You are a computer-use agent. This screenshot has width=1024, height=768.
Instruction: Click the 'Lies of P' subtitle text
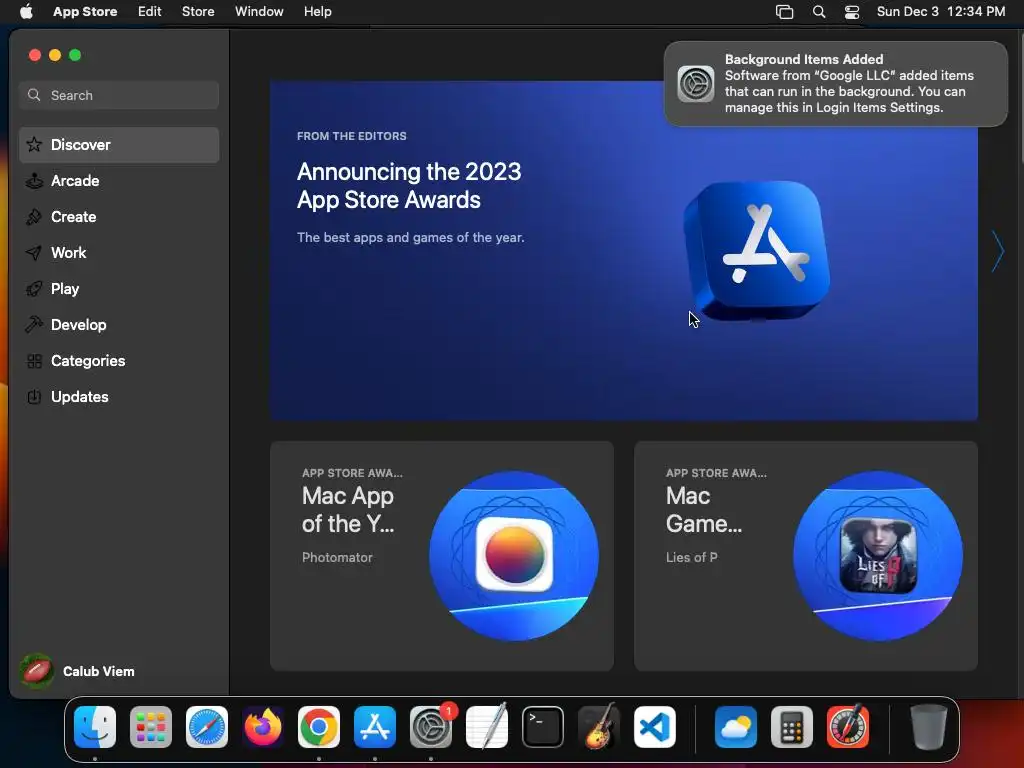tap(692, 558)
